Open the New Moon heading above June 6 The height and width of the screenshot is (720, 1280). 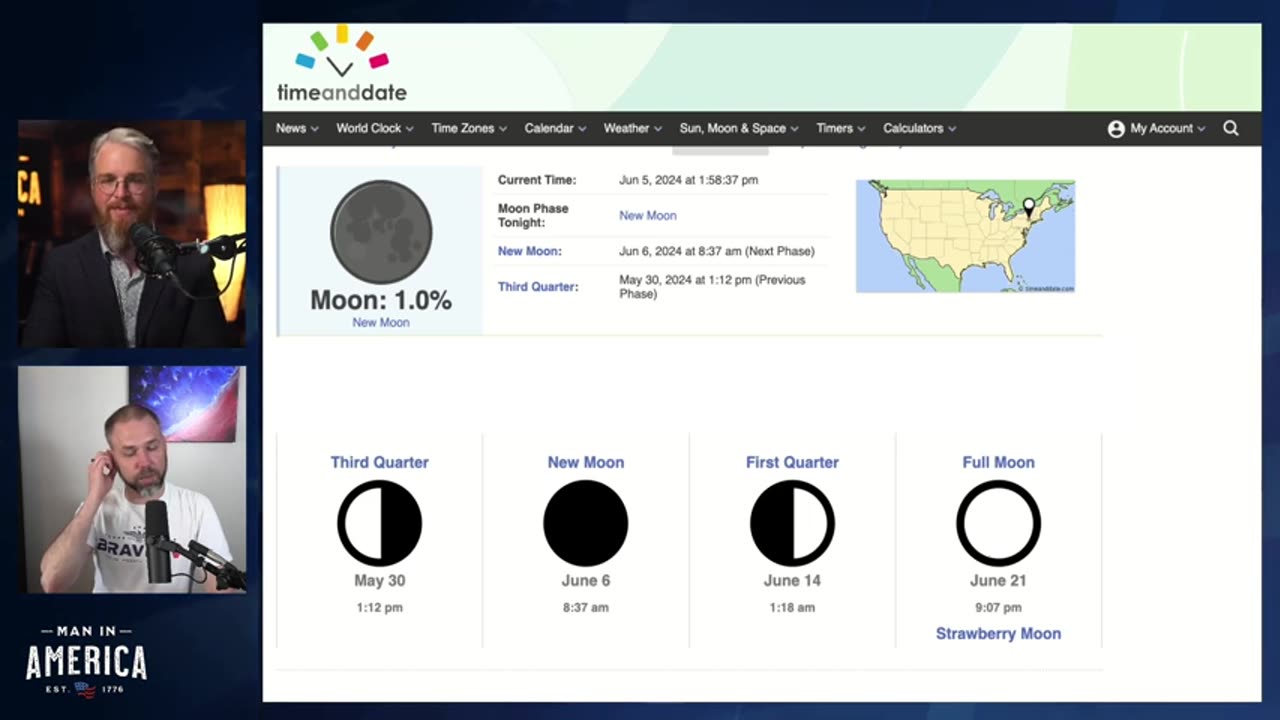pyautogui.click(x=586, y=462)
